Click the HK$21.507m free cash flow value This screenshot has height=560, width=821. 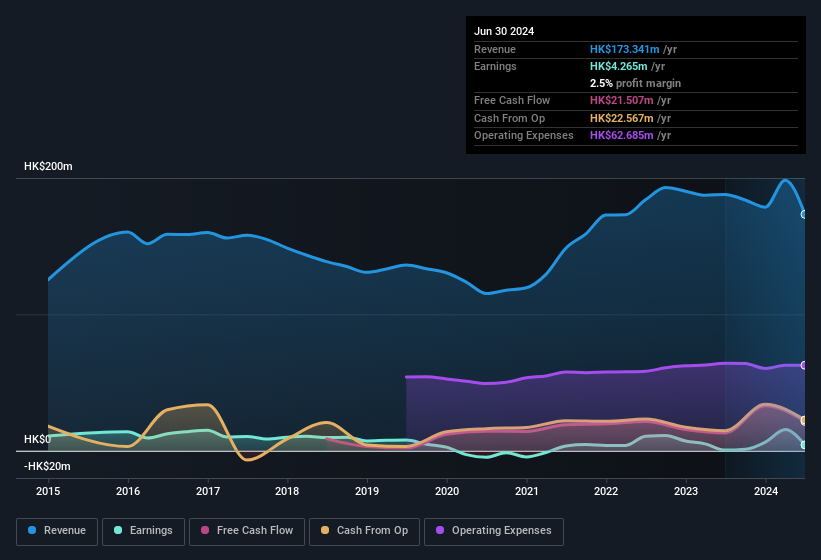[x=622, y=100]
